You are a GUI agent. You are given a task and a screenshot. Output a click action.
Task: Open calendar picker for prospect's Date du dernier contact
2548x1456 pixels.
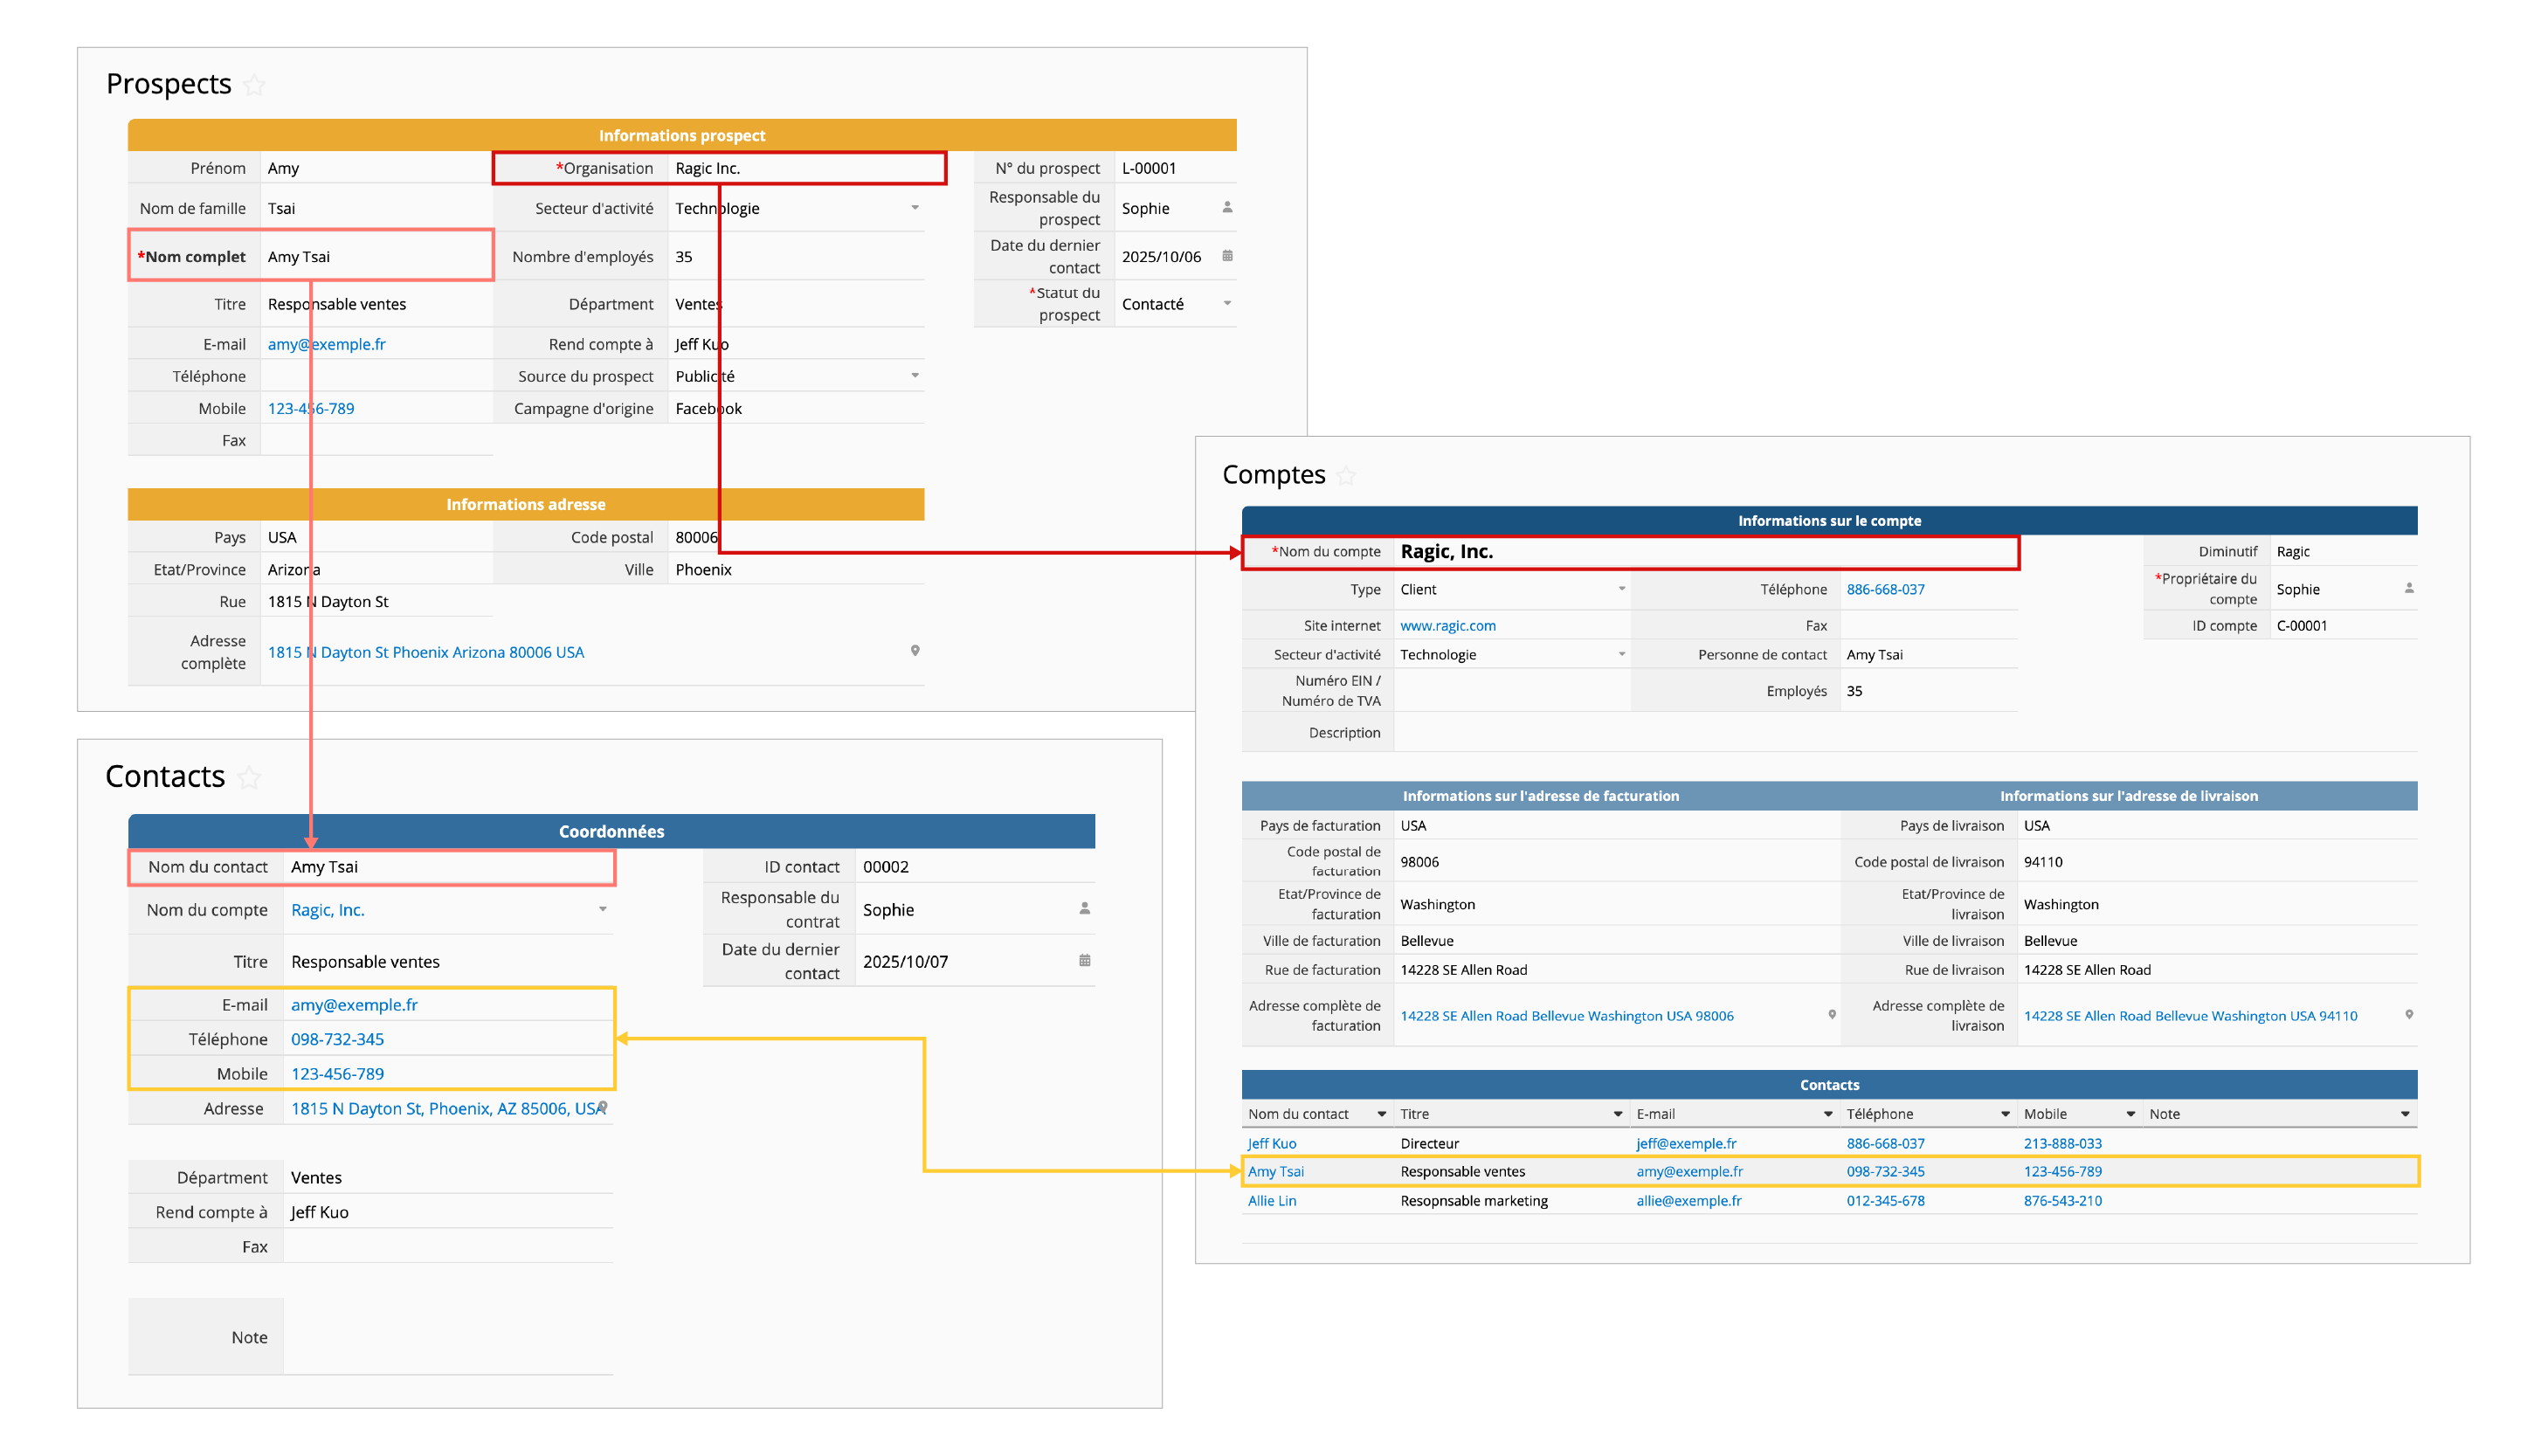[x=1227, y=256]
